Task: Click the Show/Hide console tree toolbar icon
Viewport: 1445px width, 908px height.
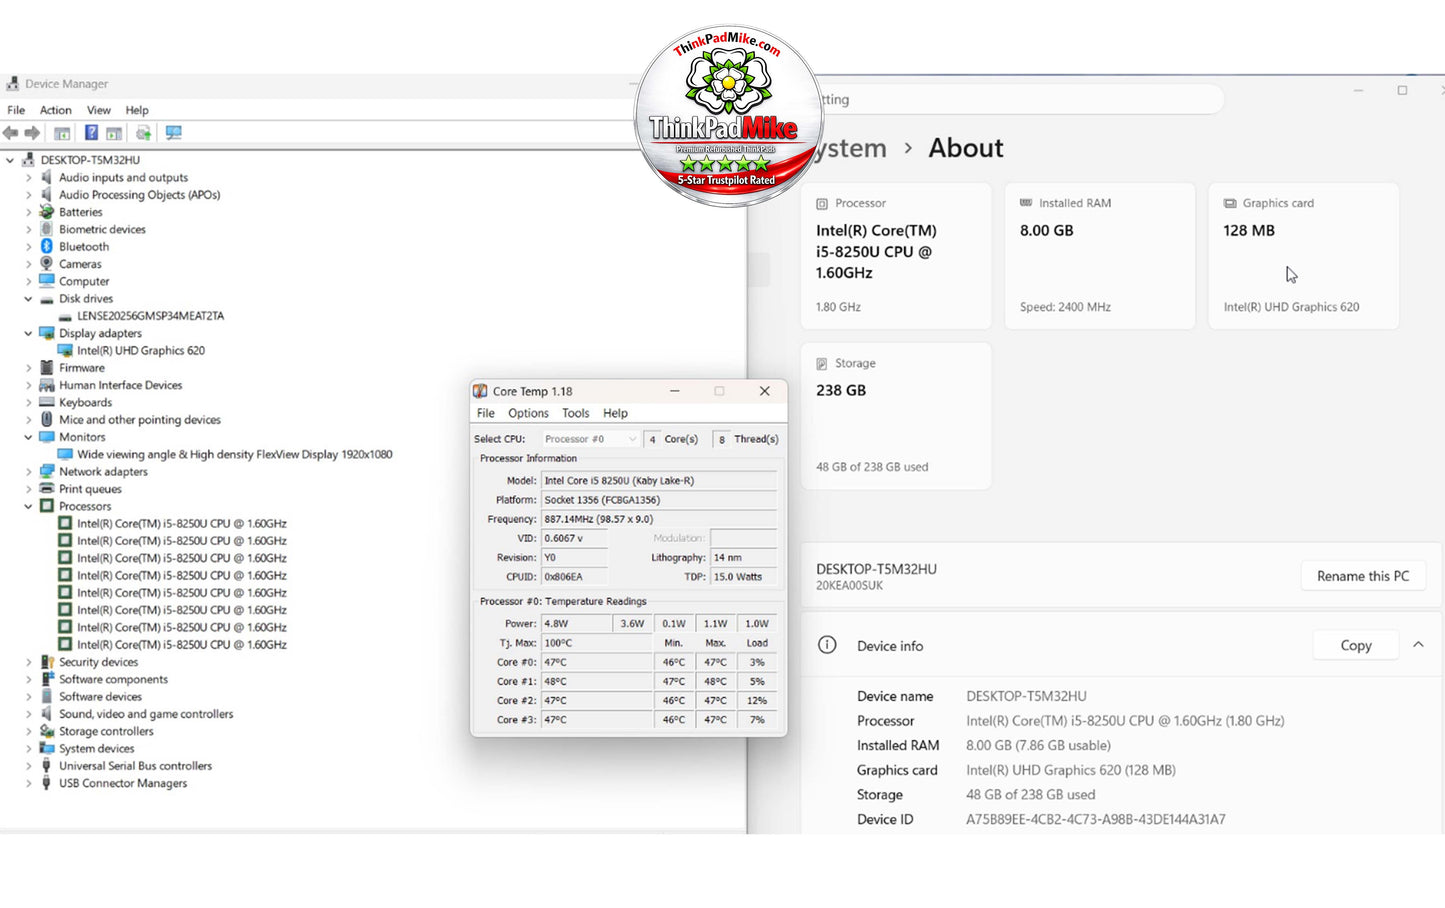Action: click(62, 133)
